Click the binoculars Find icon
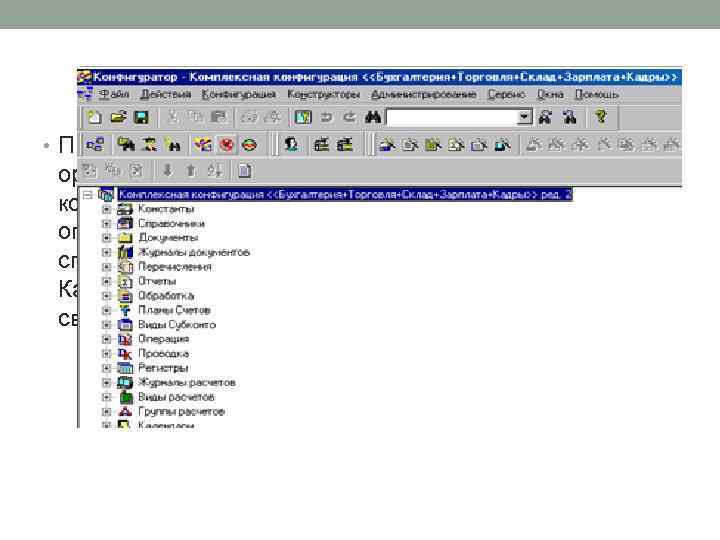 tap(373, 118)
